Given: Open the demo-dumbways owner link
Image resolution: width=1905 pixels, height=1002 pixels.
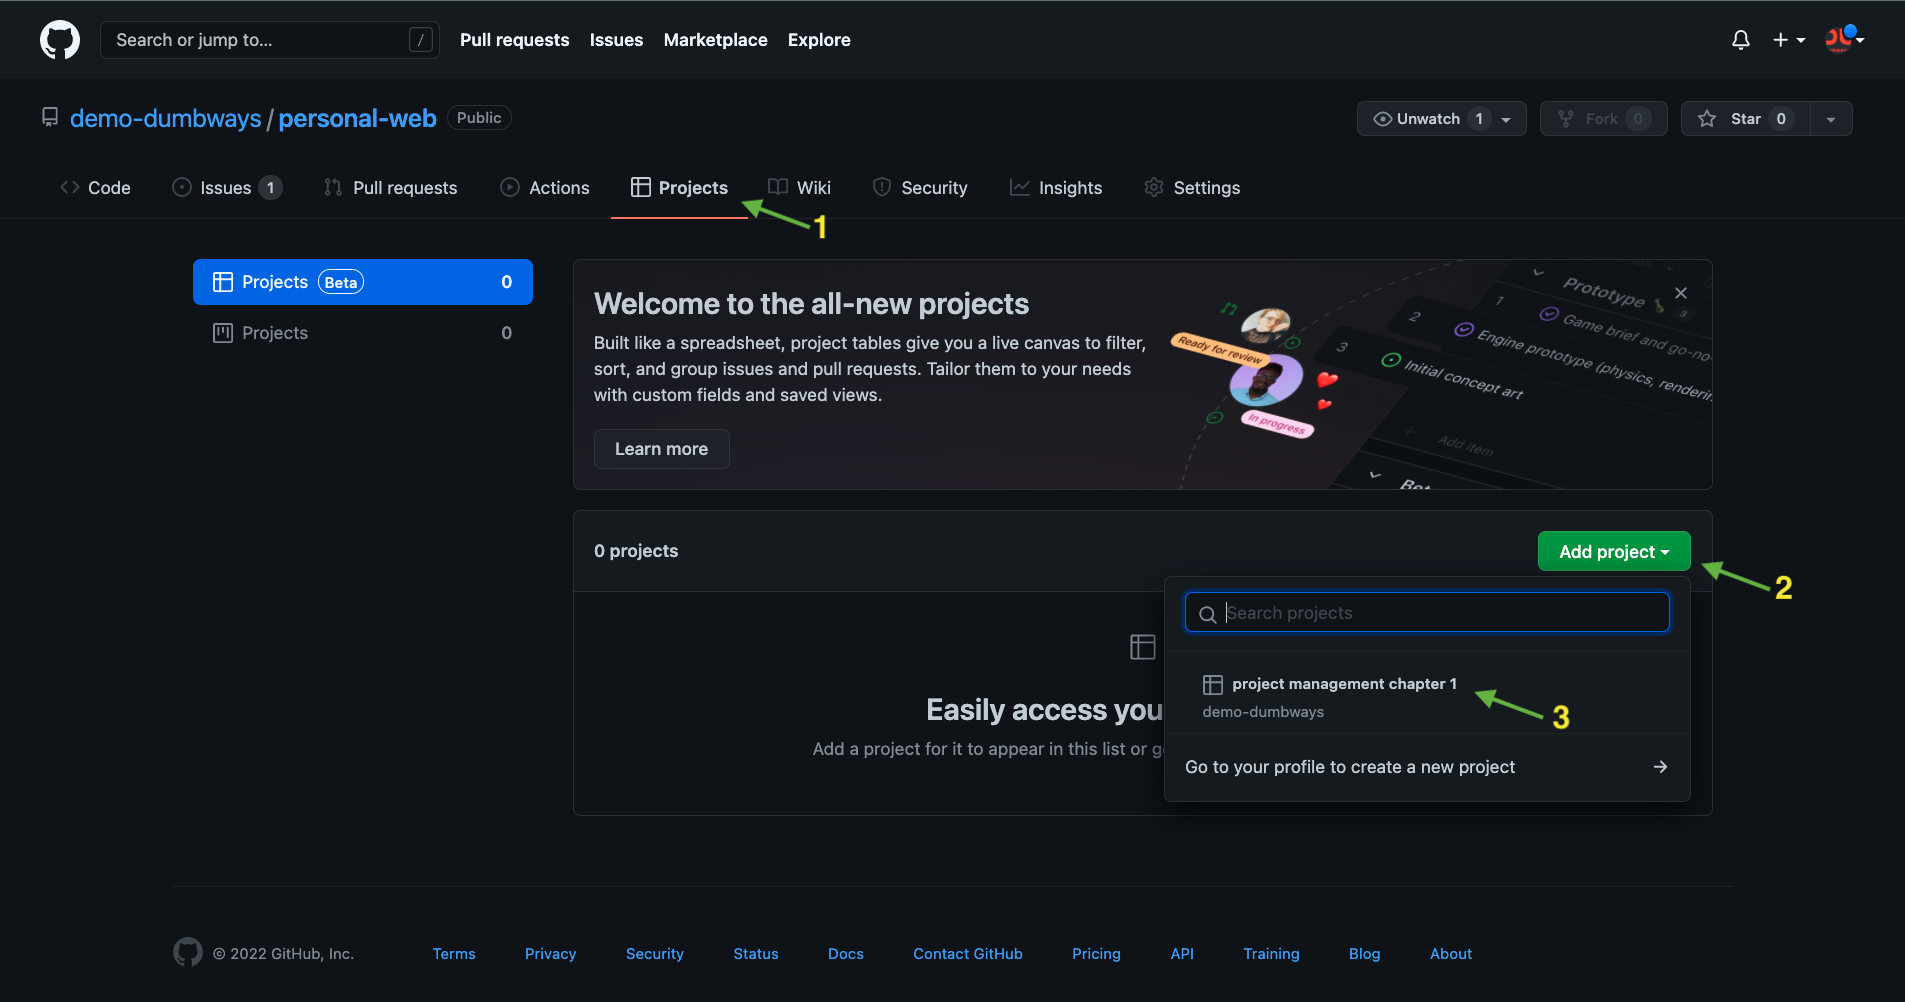Looking at the screenshot, I should (165, 119).
